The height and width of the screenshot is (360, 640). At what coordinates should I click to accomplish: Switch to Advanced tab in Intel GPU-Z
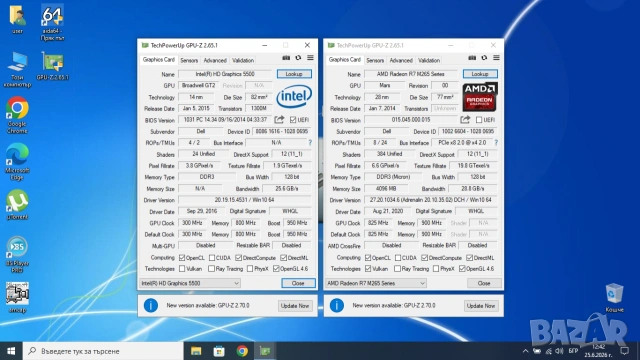click(215, 60)
